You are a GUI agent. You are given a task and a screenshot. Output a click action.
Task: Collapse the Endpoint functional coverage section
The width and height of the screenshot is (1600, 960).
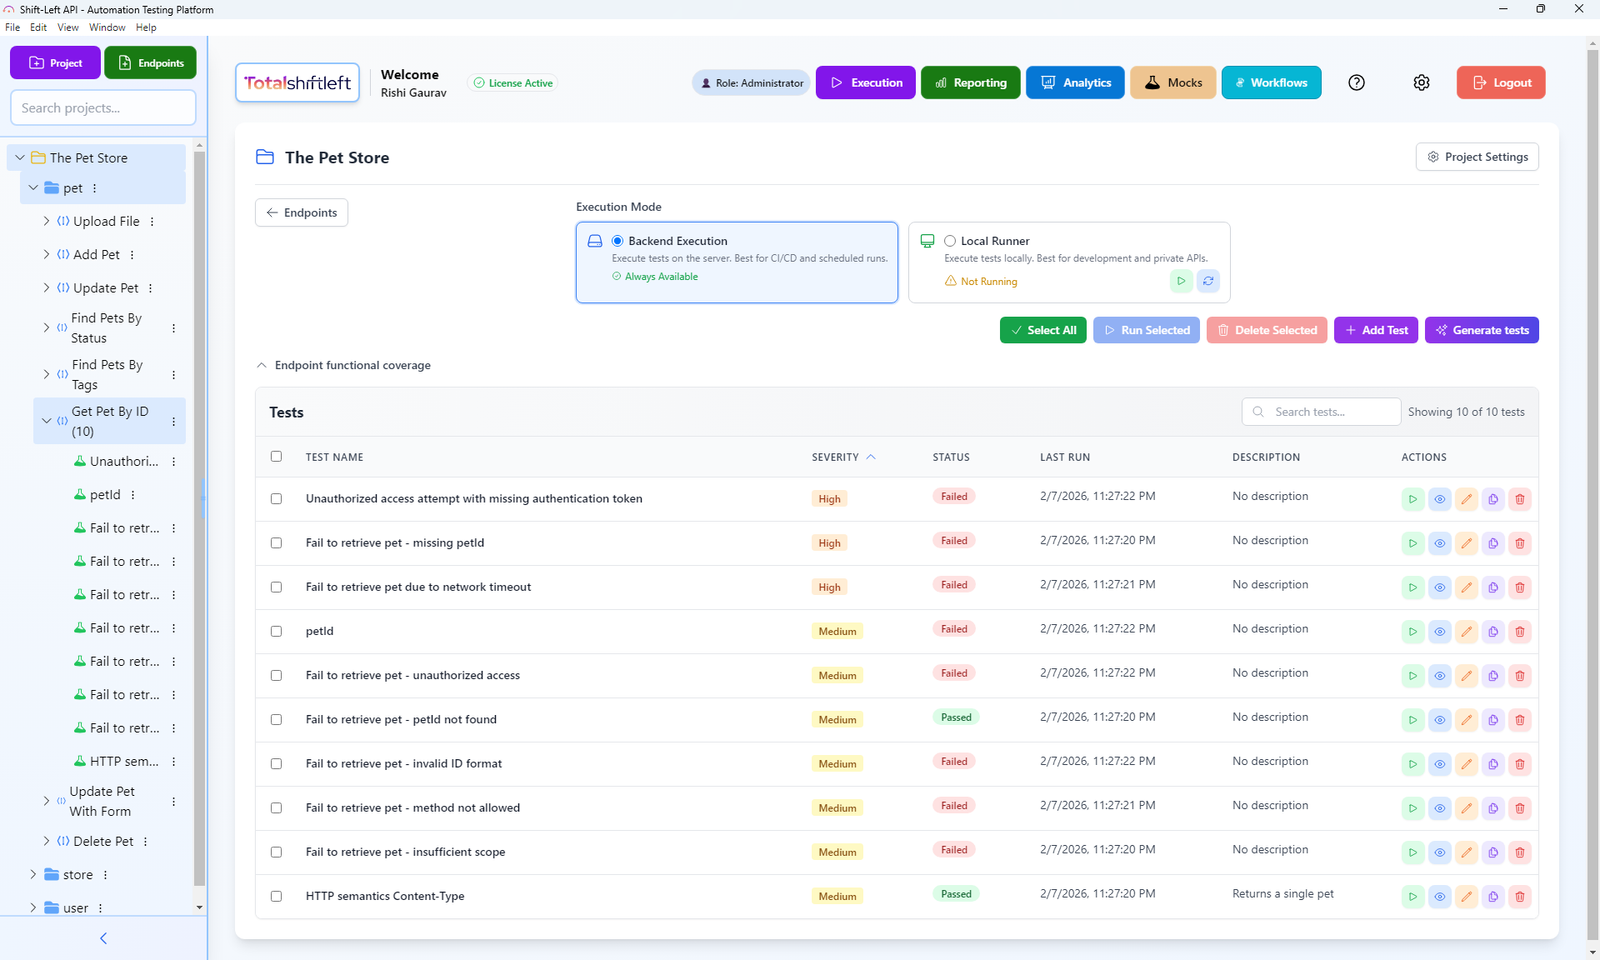pyautogui.click(x=262, y=365)
